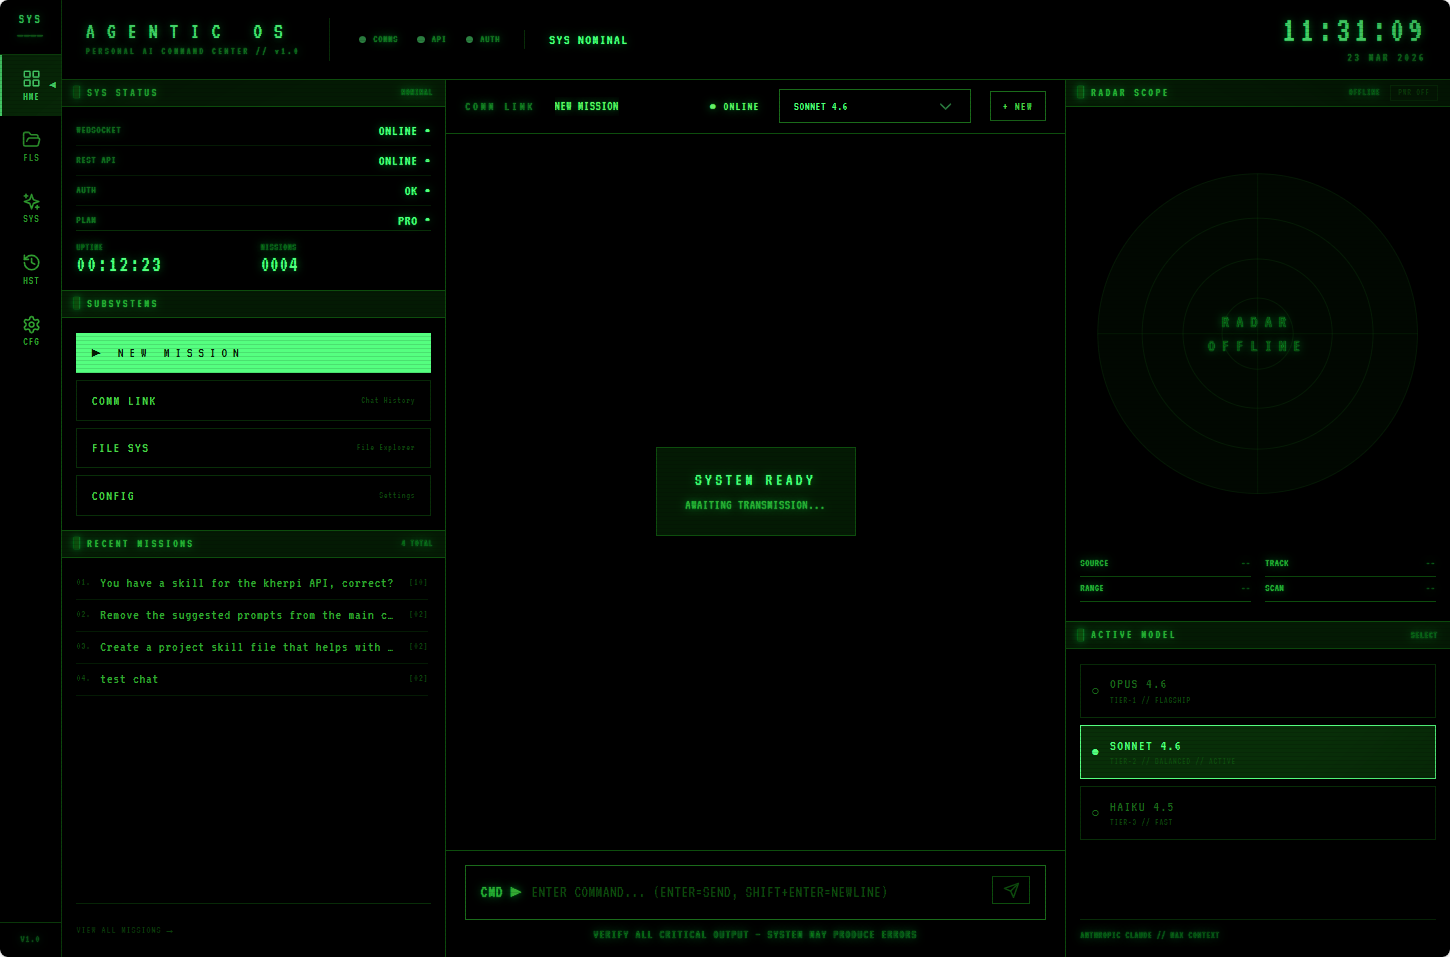This screenshot has width=1450, height=957.
Task: Open mission 'You have a skill for the kherpi API'
Action: (253, 583)
